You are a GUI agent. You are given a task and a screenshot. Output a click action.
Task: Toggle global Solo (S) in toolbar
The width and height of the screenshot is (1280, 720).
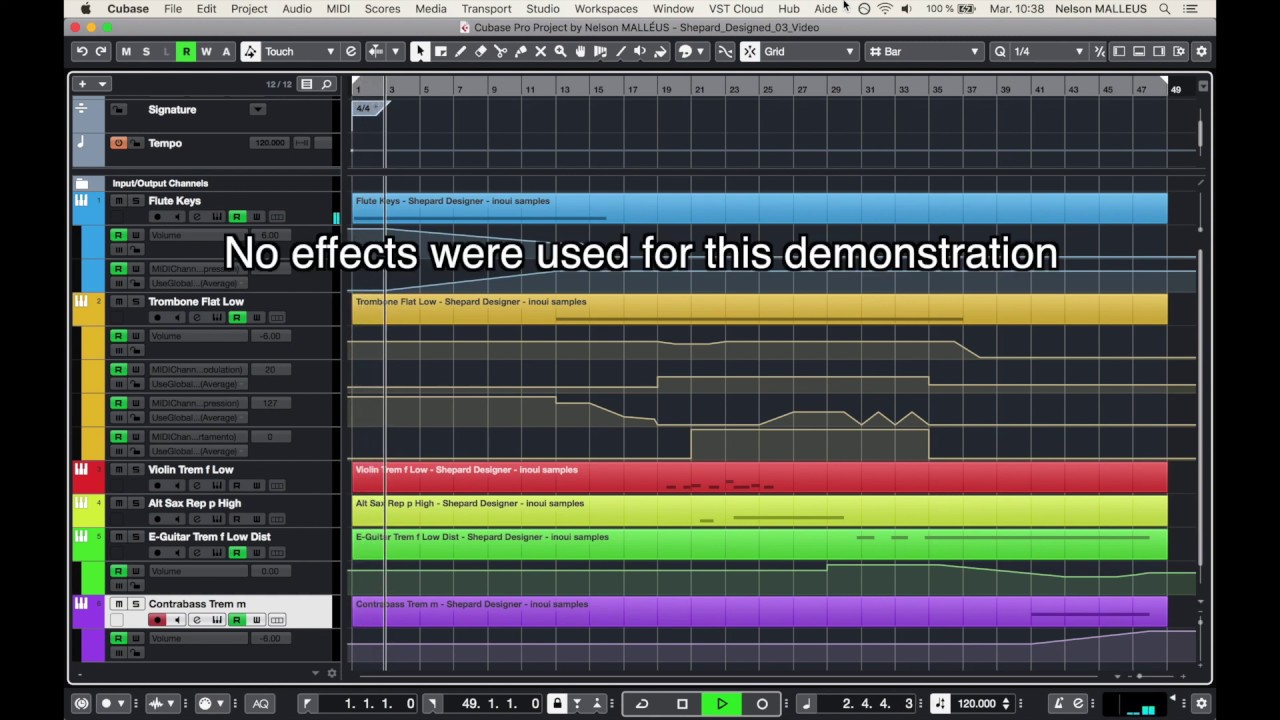(146, 52)
